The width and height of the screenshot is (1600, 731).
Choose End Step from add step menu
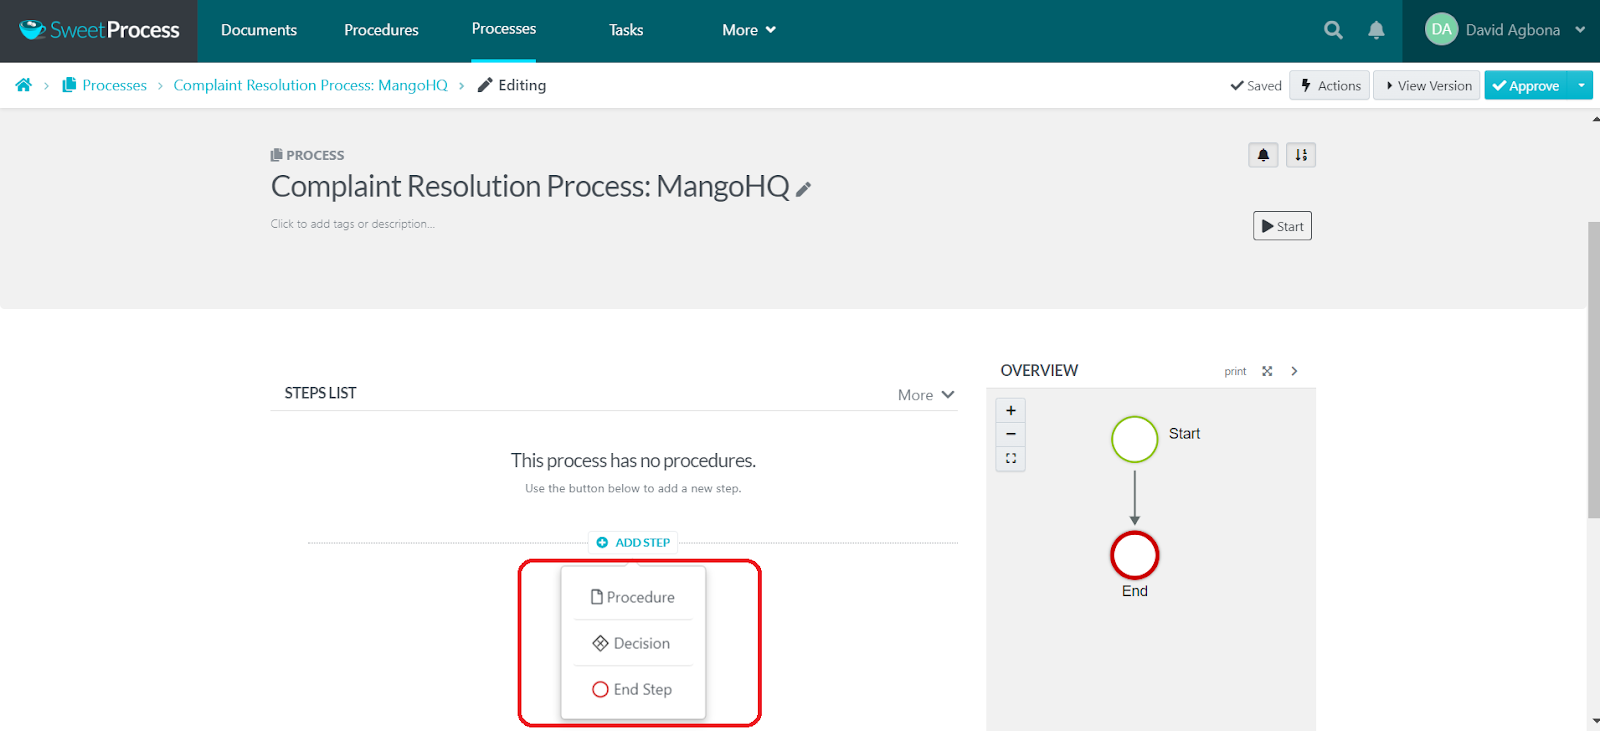pos(633,689)
